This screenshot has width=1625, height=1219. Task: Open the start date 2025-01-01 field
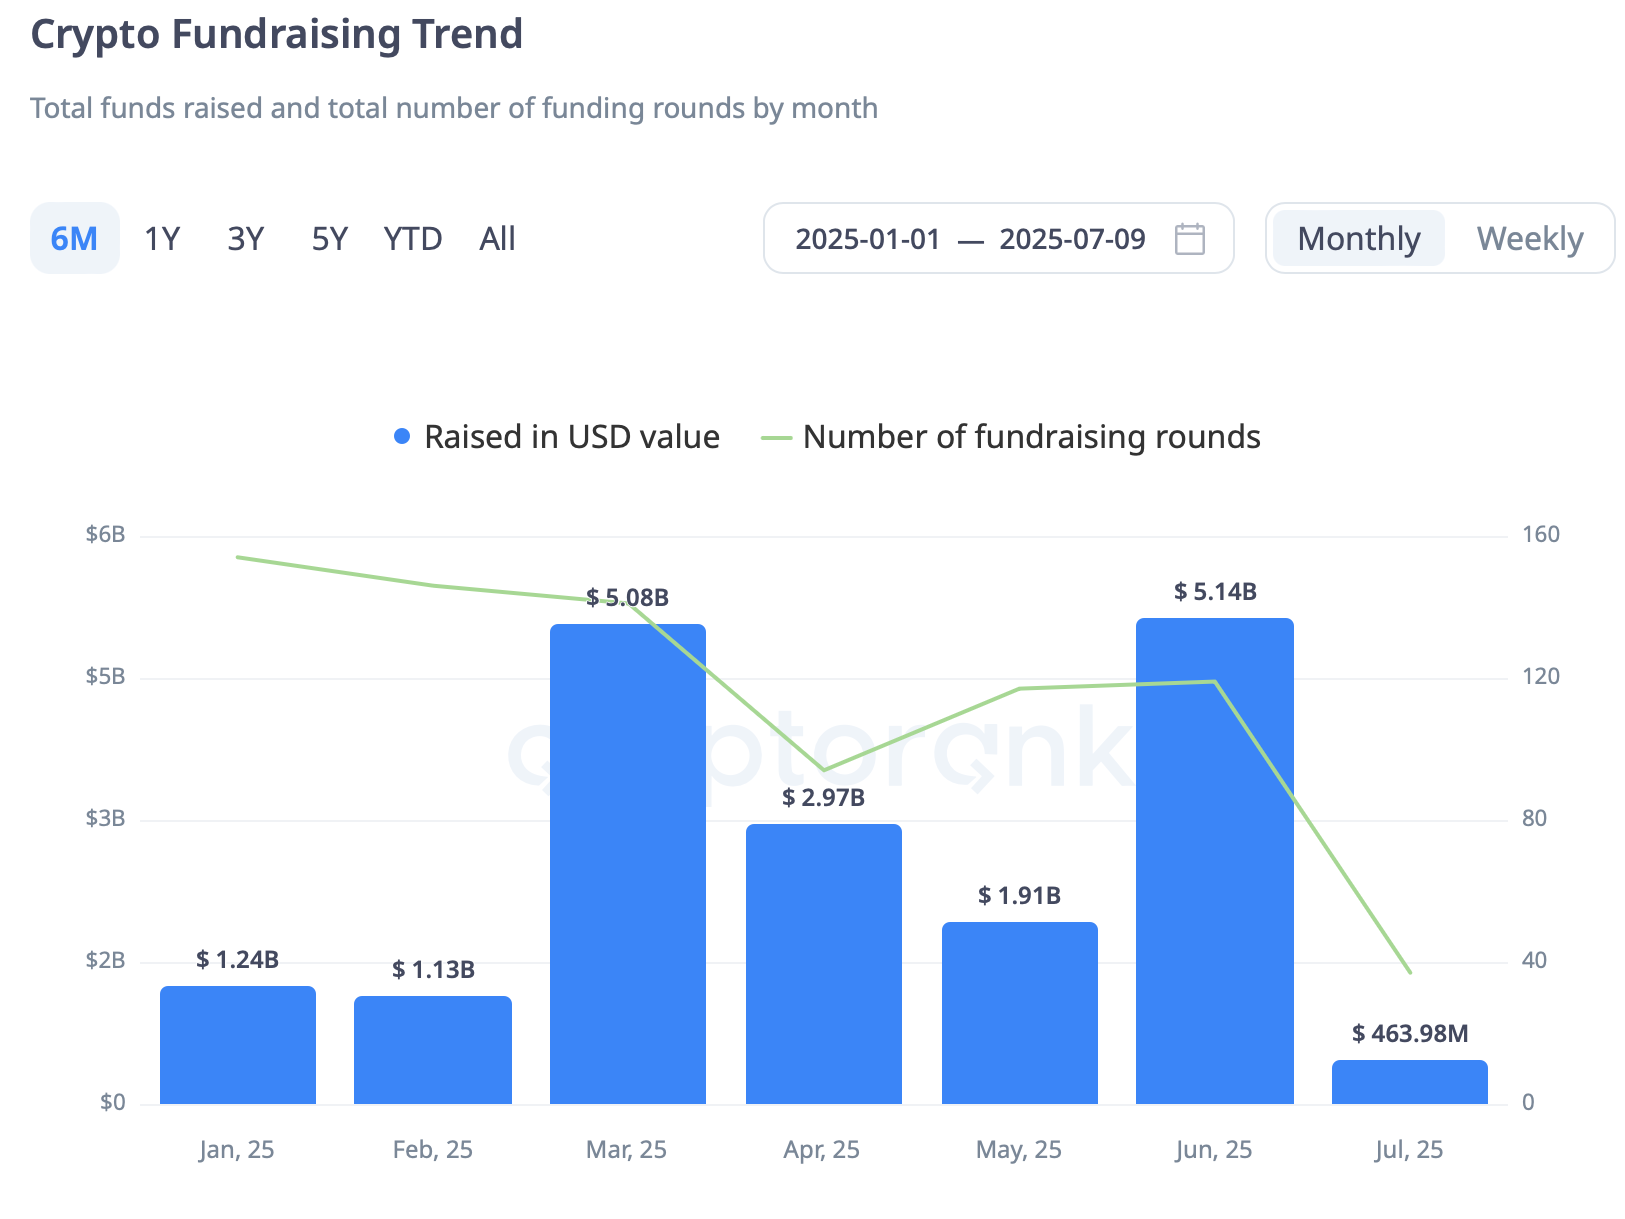pos(868,239)
